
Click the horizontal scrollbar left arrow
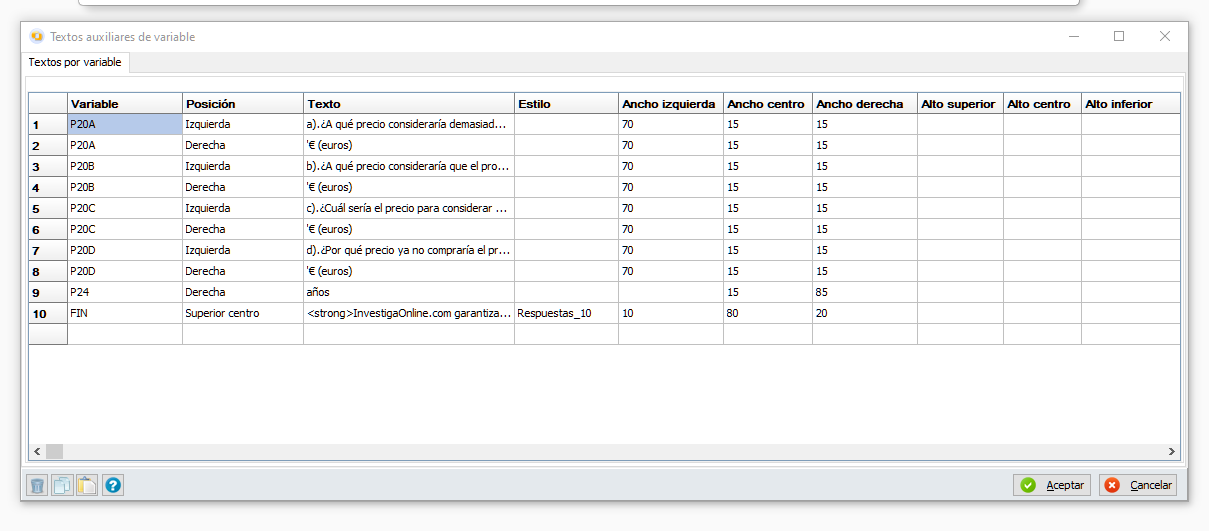point(37,452)
